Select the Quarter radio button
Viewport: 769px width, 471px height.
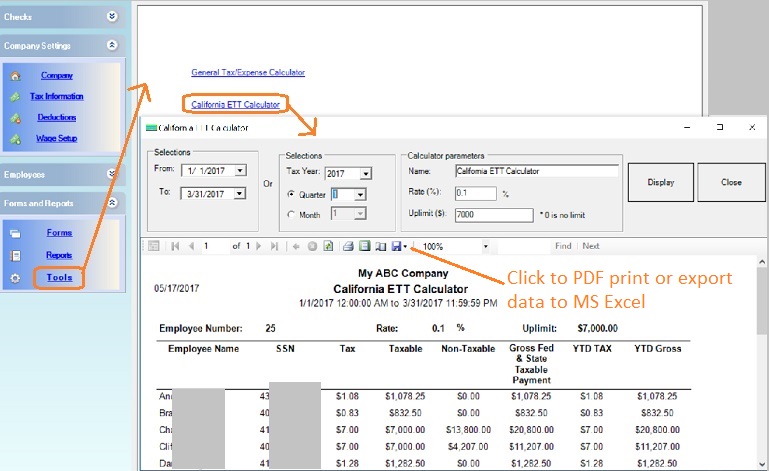pos(291,194)
